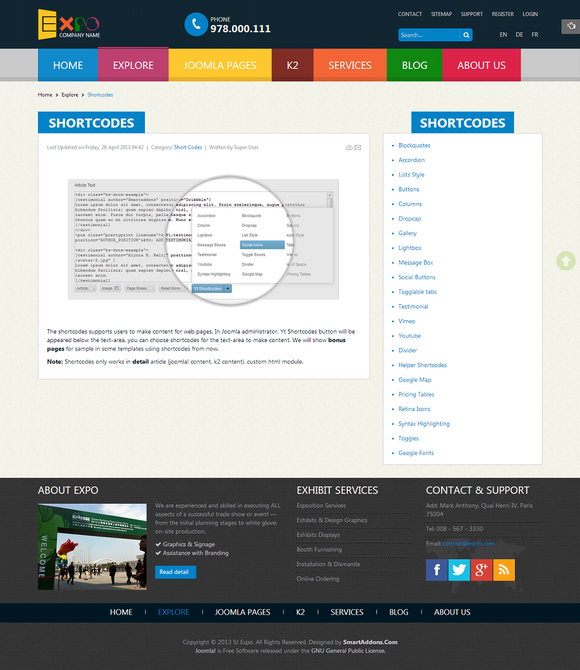Open the Pricing Tables link
The height and width of the screenshot is (670, 580).
(416, 394)
